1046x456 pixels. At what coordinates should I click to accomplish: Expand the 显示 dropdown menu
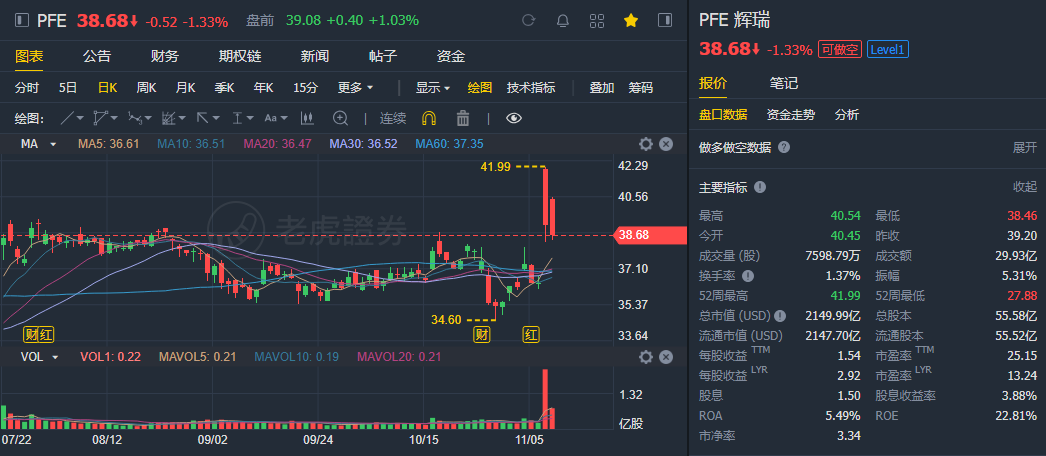tap(433, 87)
